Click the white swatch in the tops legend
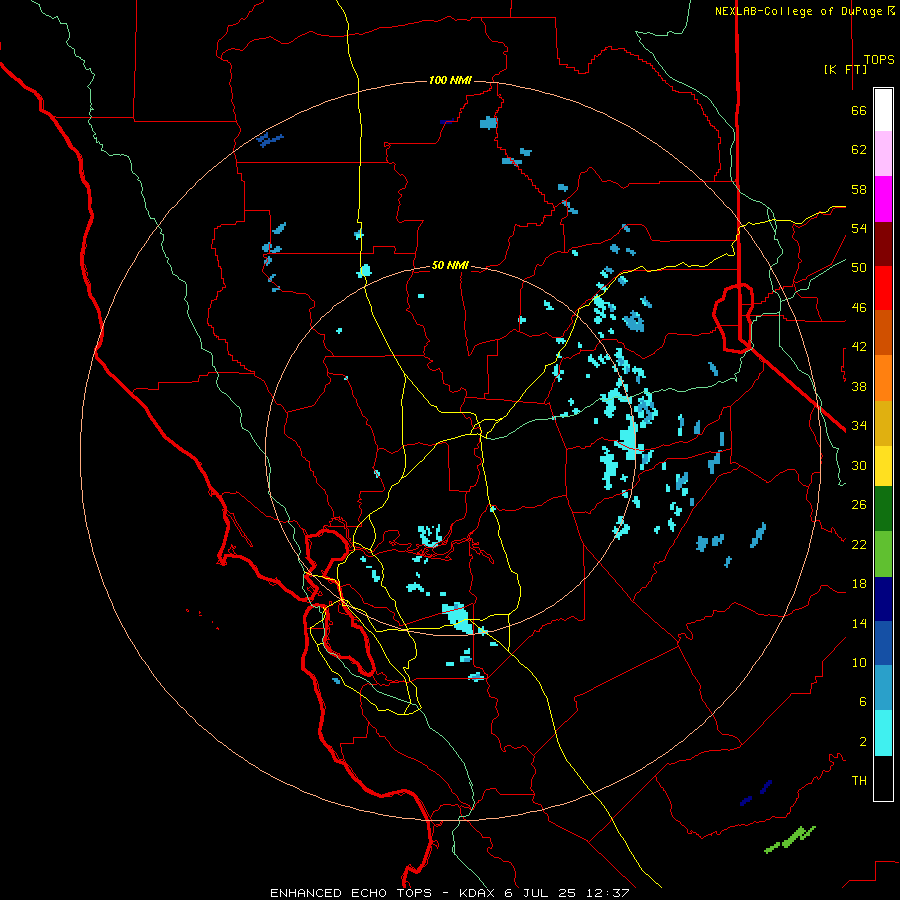This screenshot has height=900, width=900. point(883,110)
